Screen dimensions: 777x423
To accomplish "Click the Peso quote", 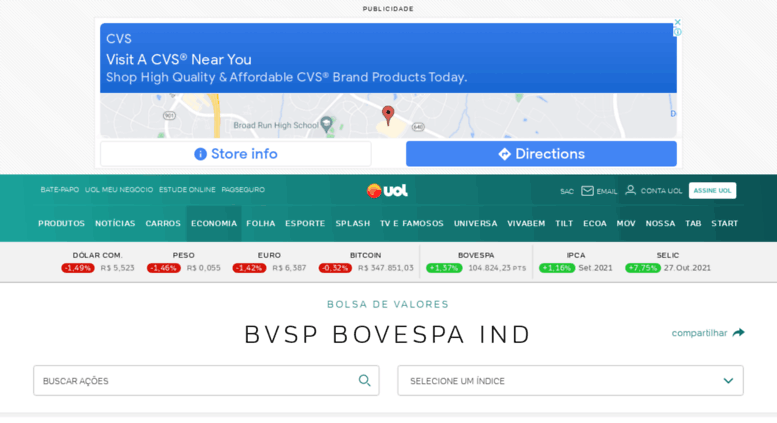I will (184, 262).
